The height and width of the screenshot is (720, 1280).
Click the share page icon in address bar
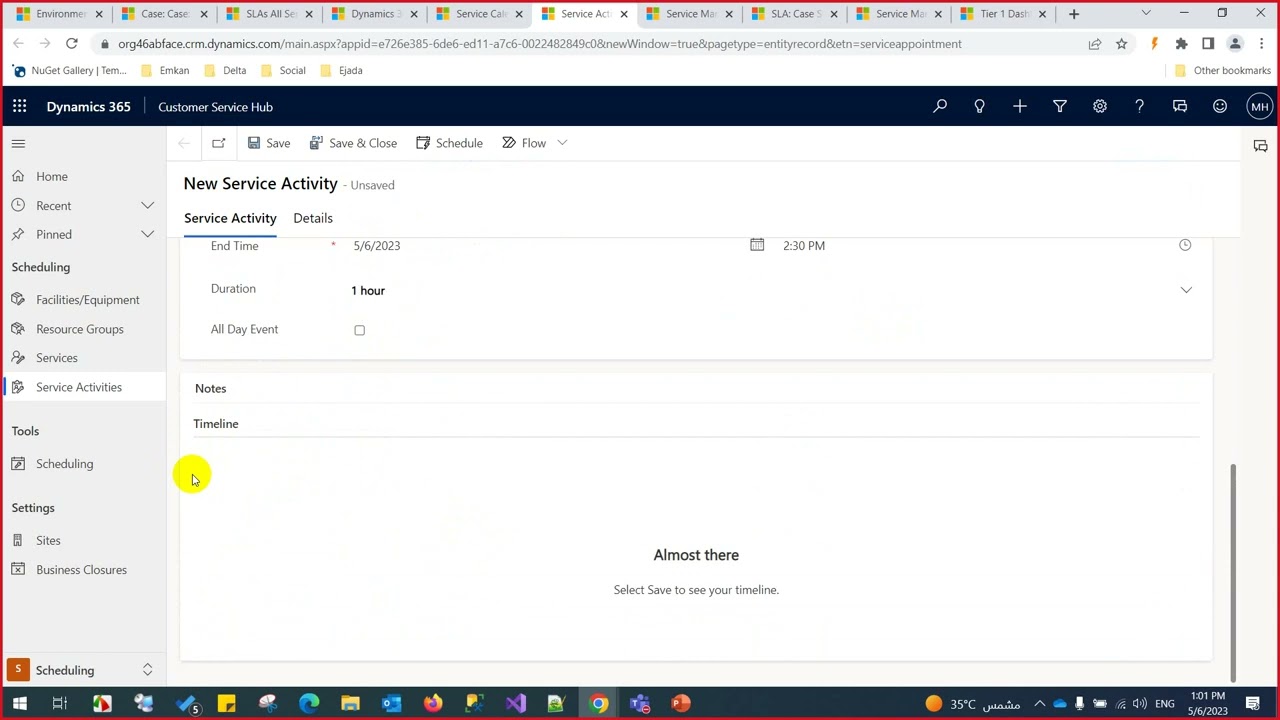pyautogui.click(x=1095, y=44)
